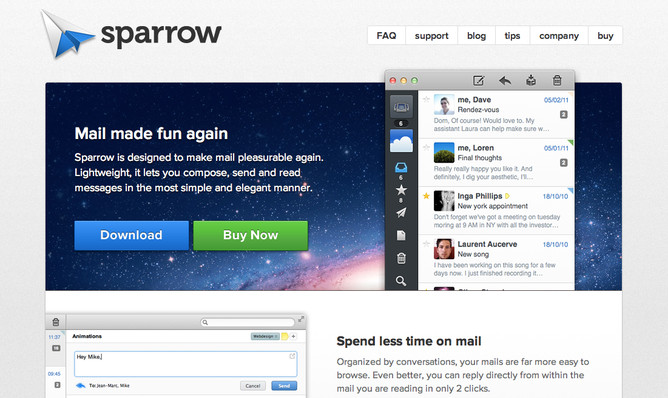Open starred messages in the sidebar

401,190
